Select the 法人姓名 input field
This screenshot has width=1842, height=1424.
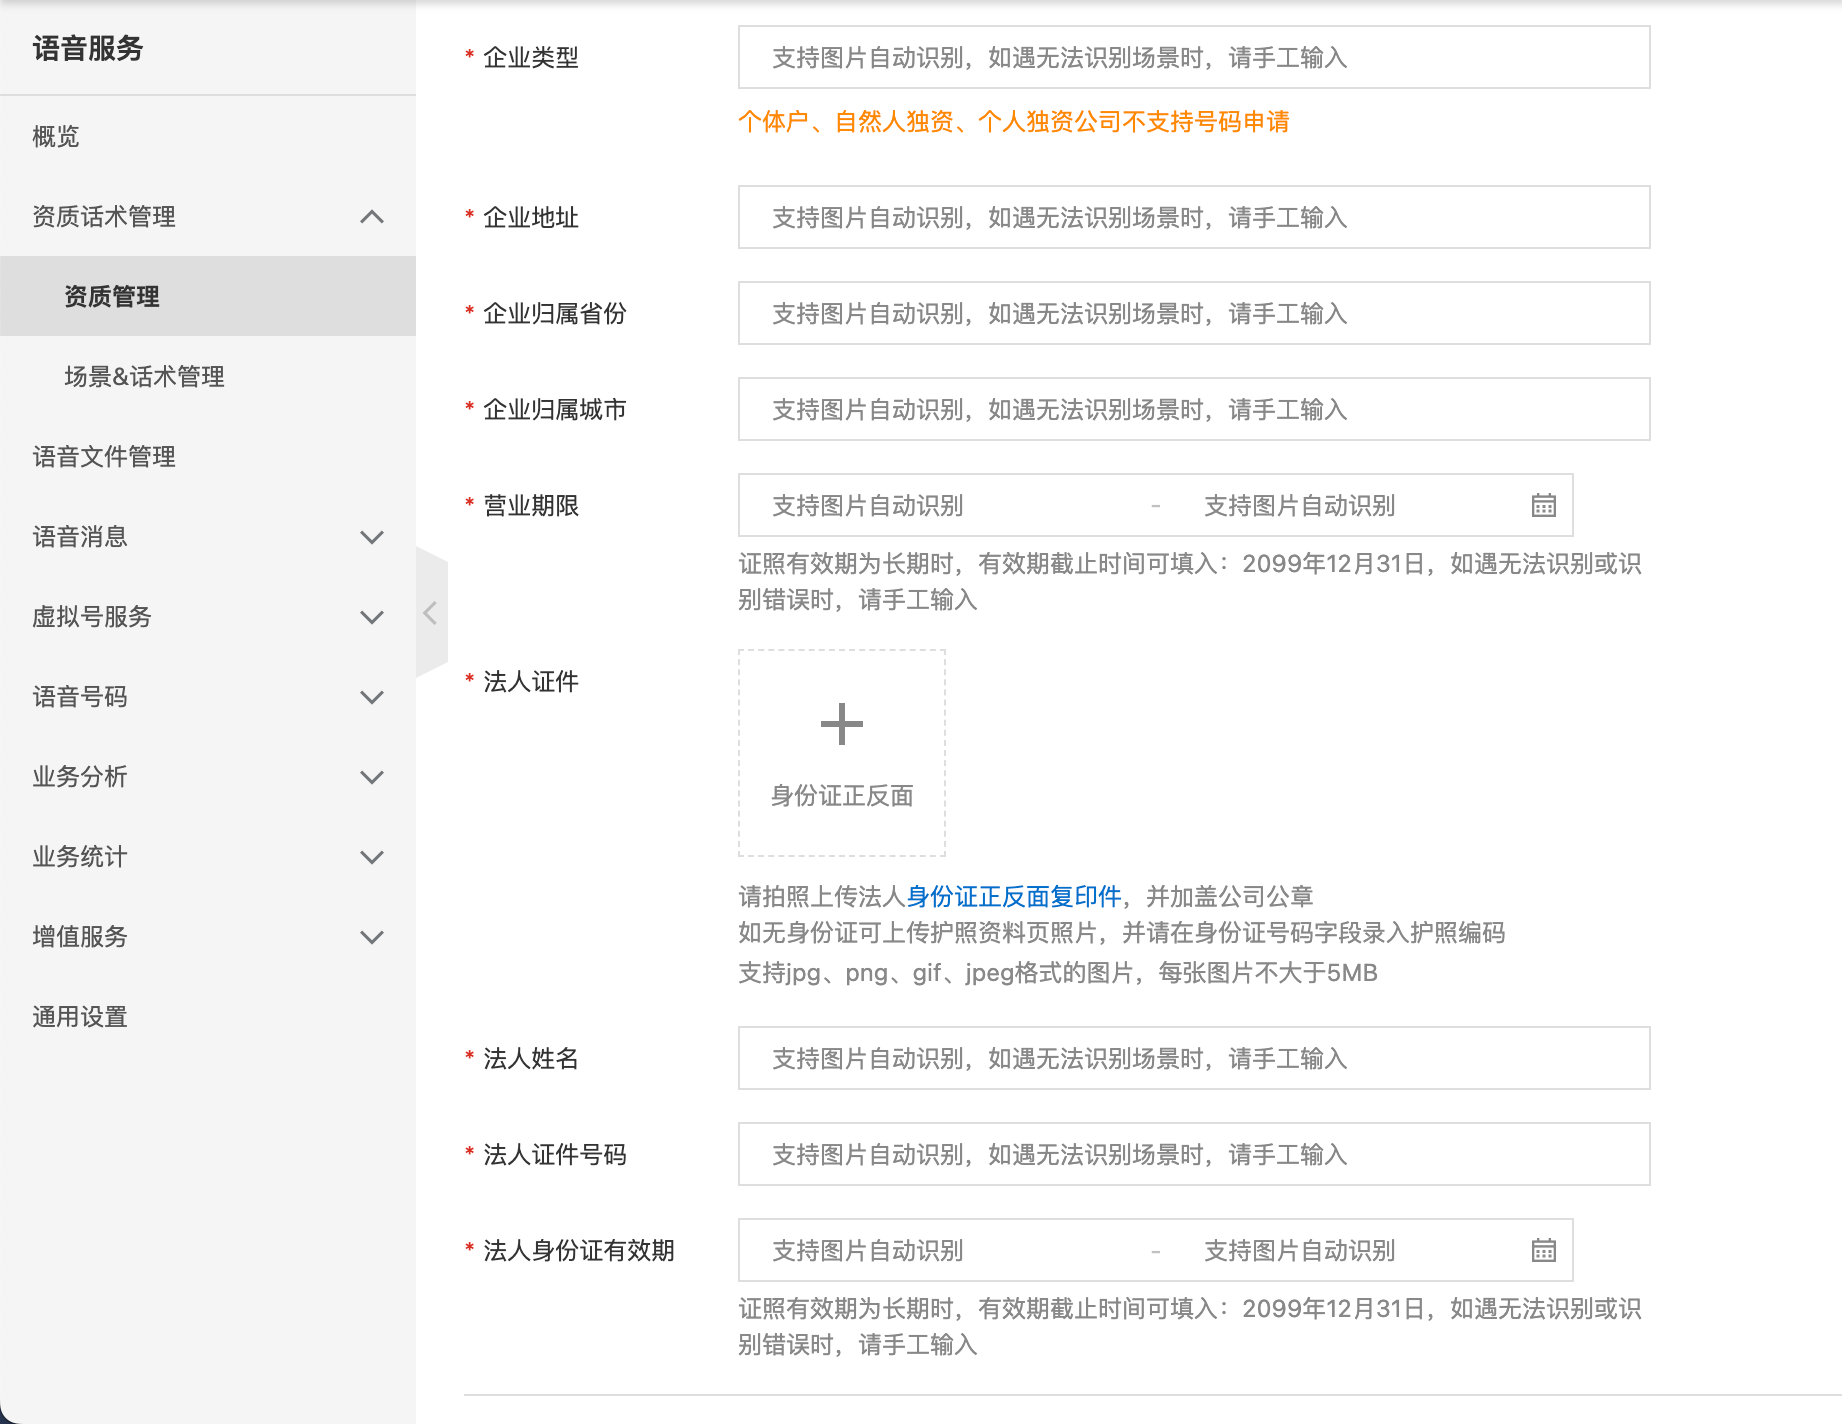(x=1193, y=1059)
